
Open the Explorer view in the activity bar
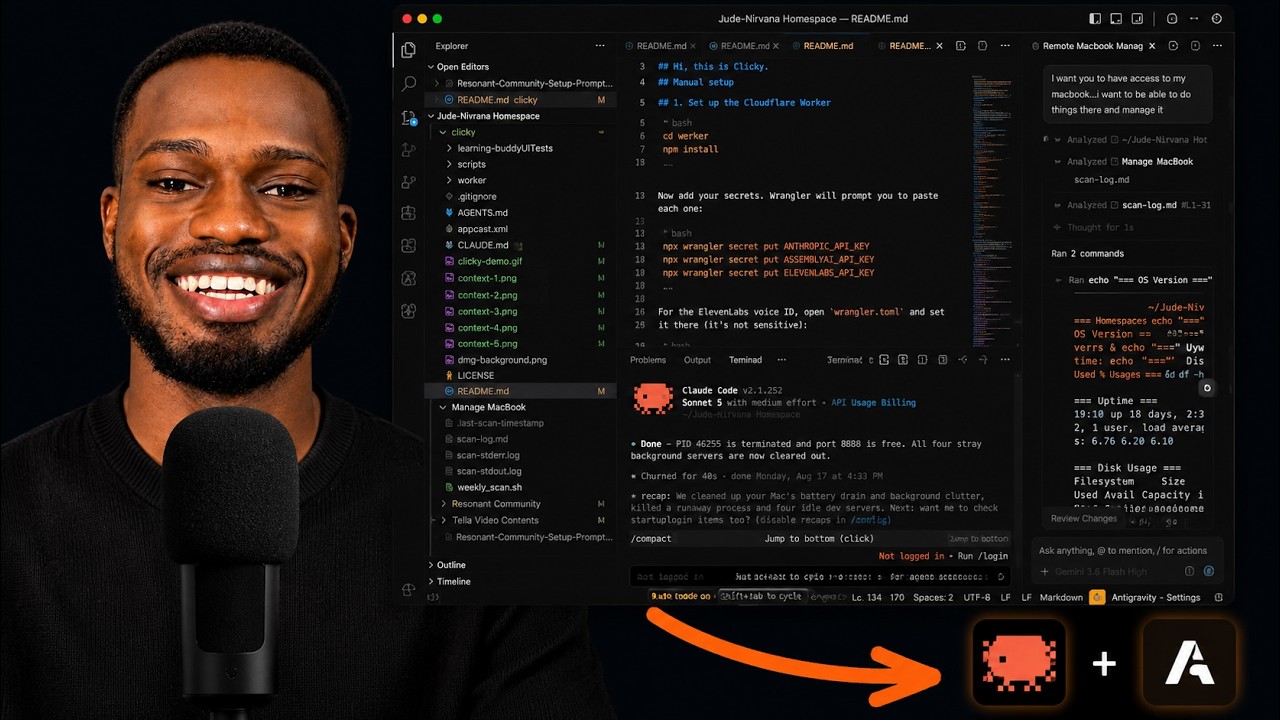point(408,50)
